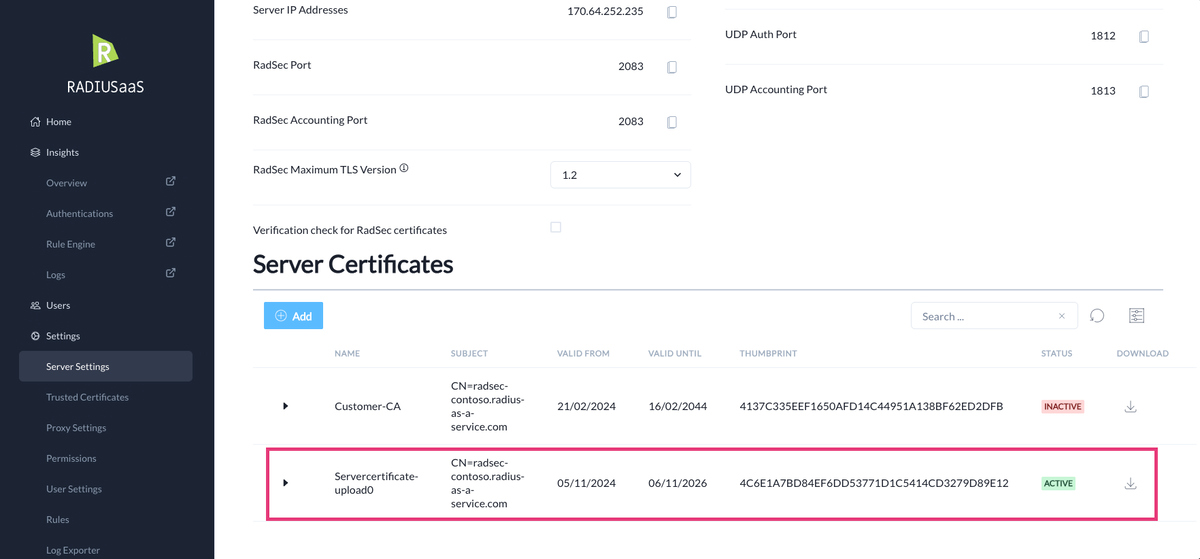Screen dimensions: 1200x559
Task: Copy the UDP Accounting Port value
Action: click(1144, 91)
